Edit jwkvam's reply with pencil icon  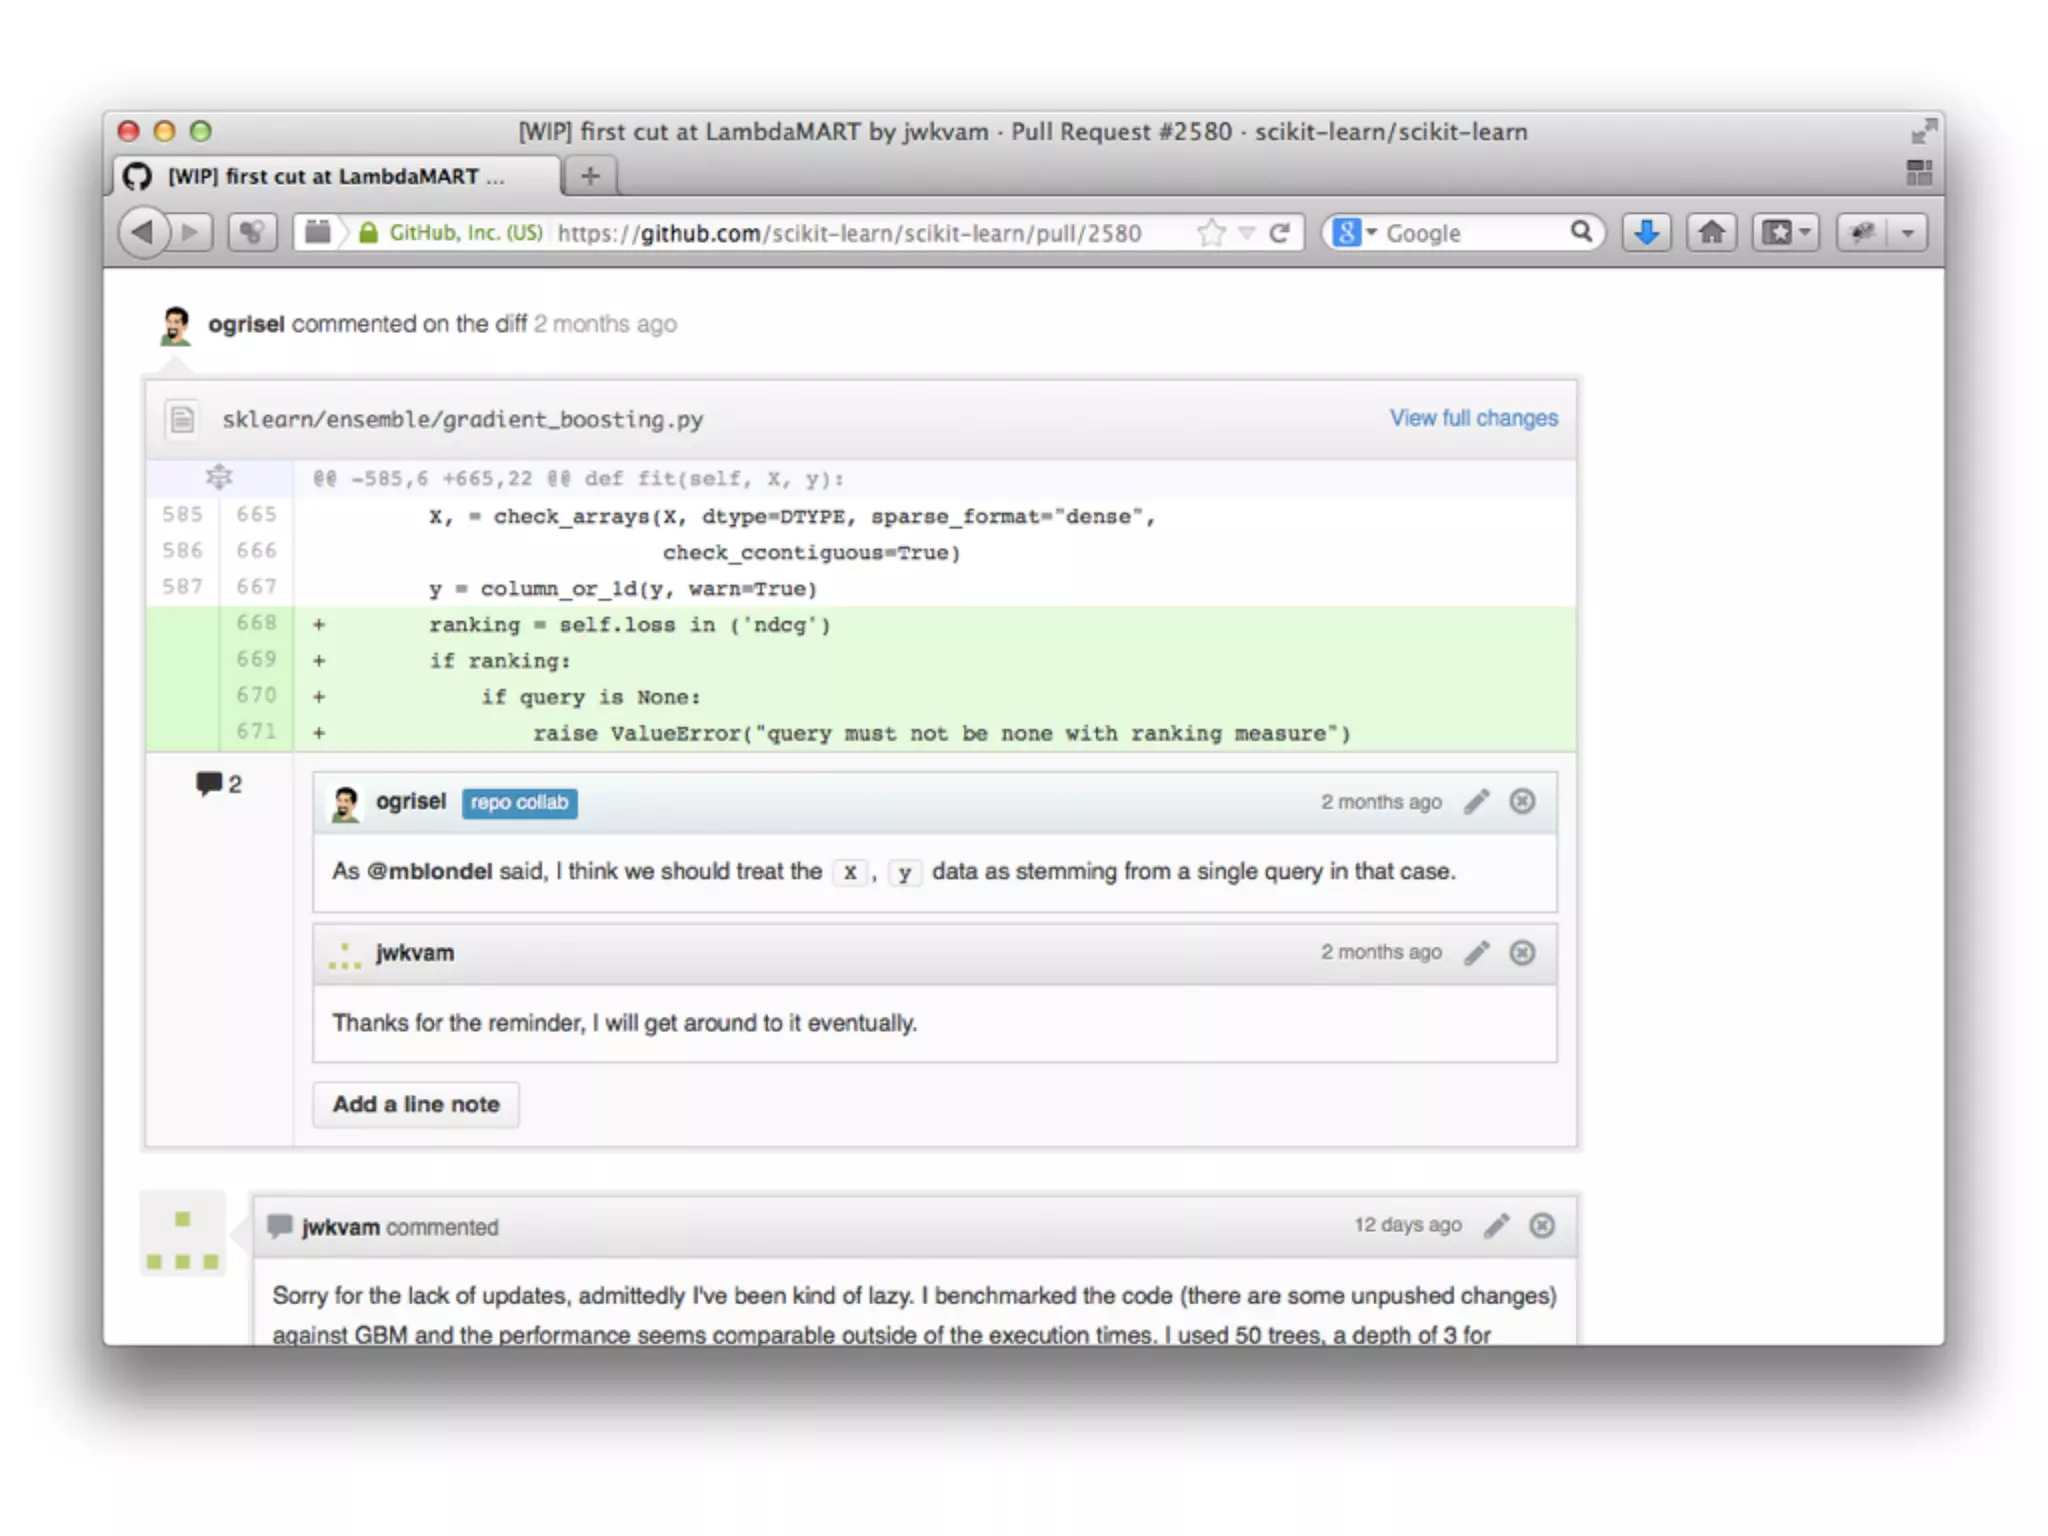(1477, 953)
